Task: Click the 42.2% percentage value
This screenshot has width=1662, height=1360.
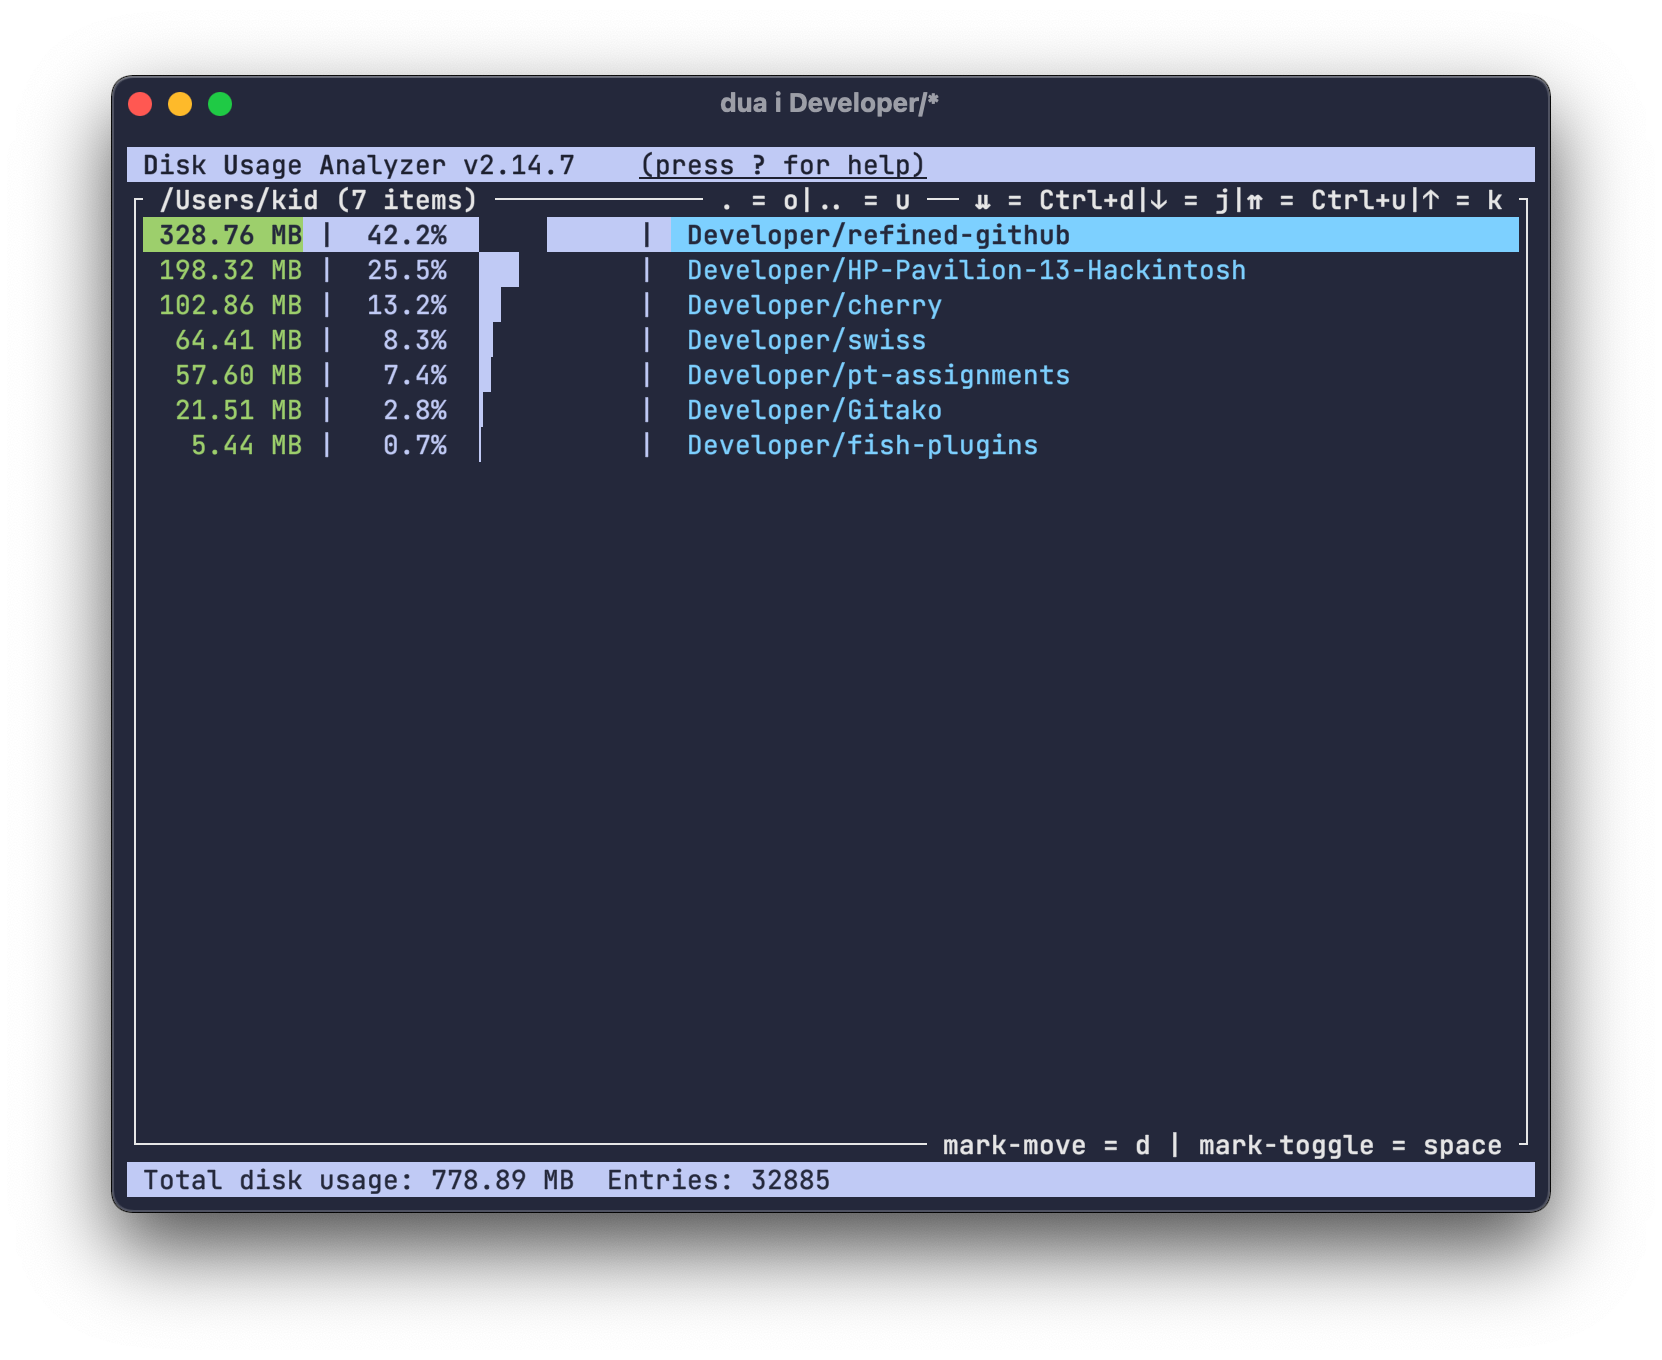Action: pos(407,235)
